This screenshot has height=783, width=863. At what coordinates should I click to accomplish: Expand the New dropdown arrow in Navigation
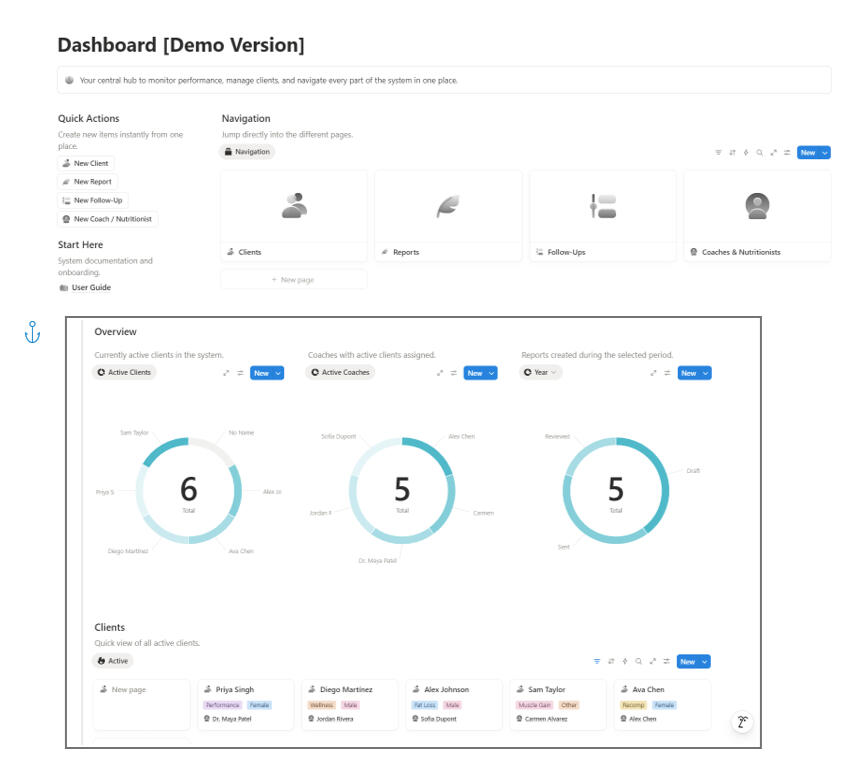[824, 153]
